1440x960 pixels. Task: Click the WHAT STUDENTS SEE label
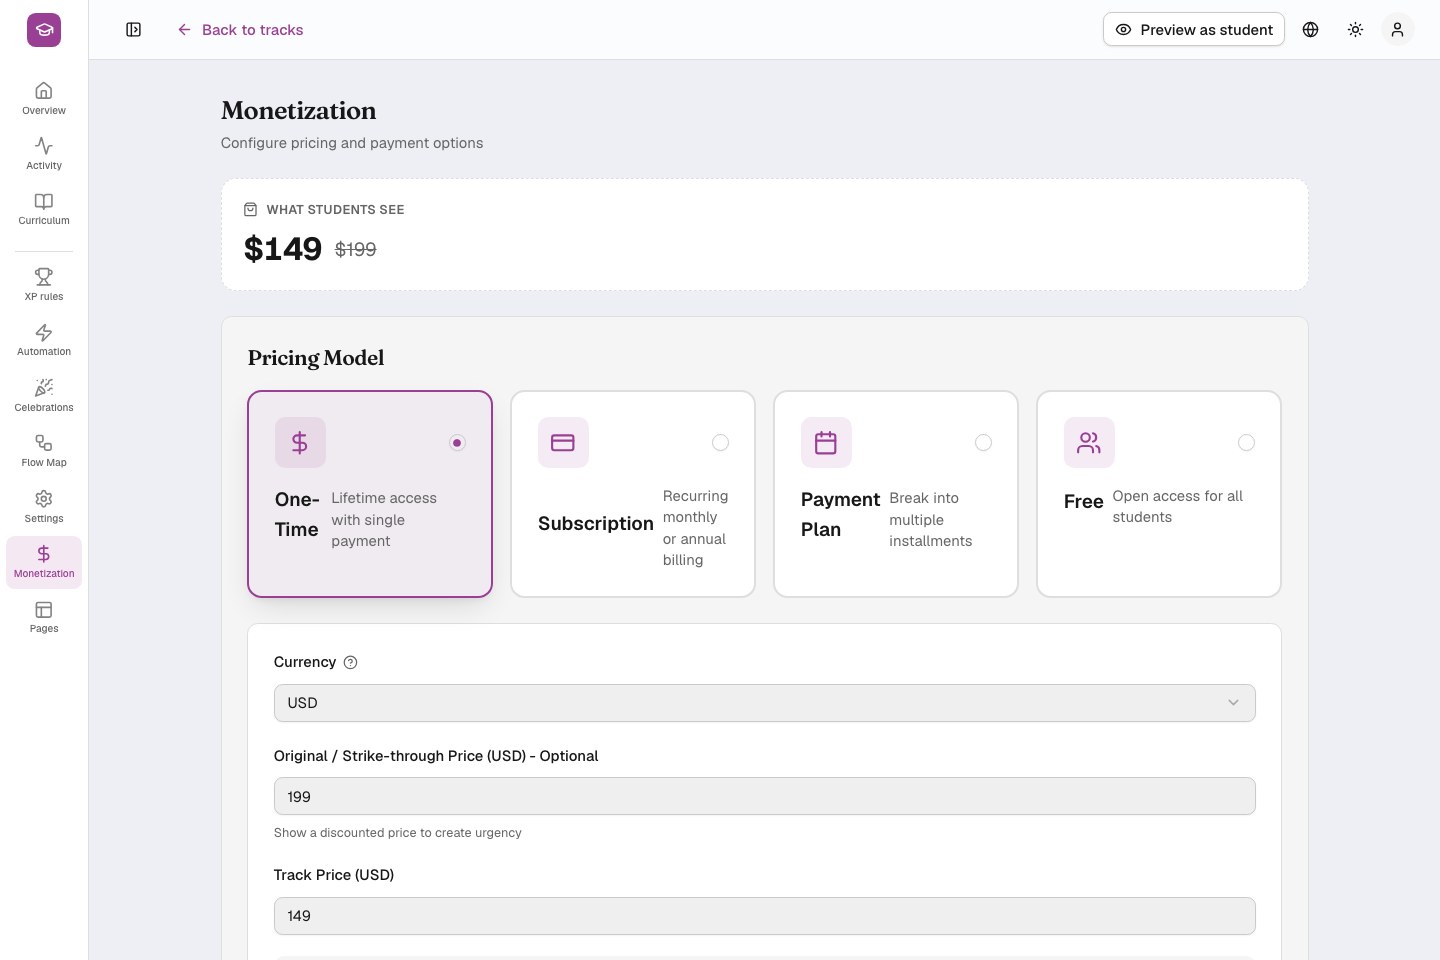coord(335,210)
